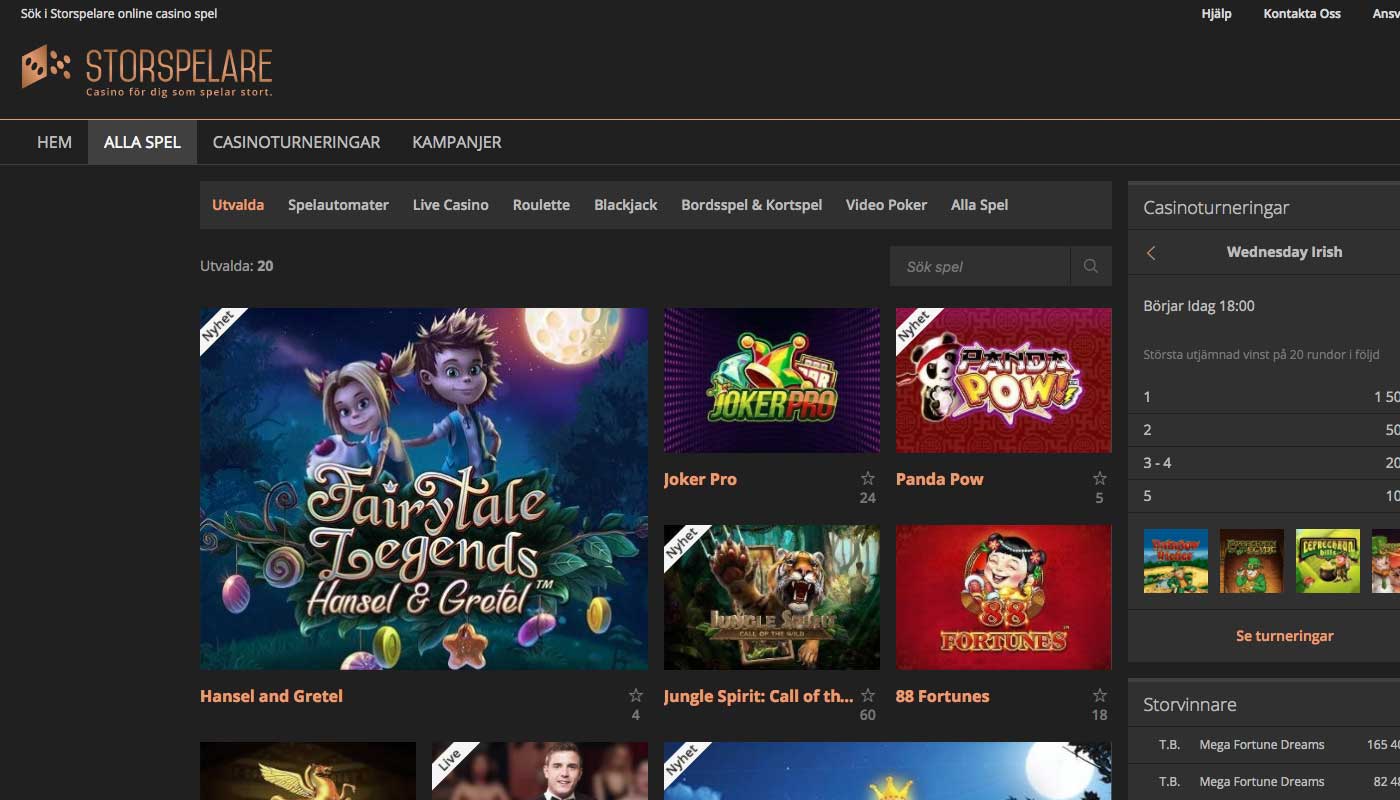1400x800 pixels.
Task: Open the Joker Pro game thumbnail
Action: click(x=772, y=380)
